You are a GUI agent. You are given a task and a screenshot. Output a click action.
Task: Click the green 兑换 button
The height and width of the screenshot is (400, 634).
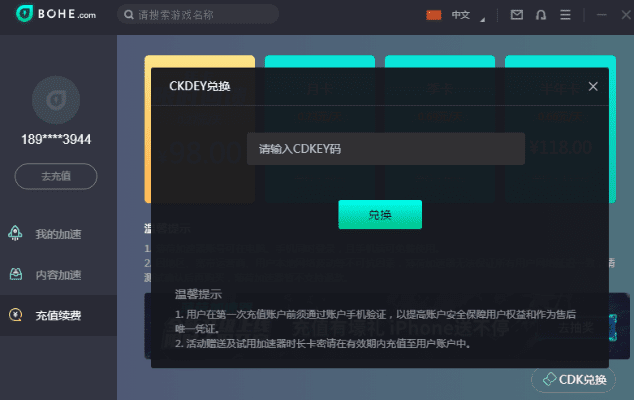coord(380,214)
